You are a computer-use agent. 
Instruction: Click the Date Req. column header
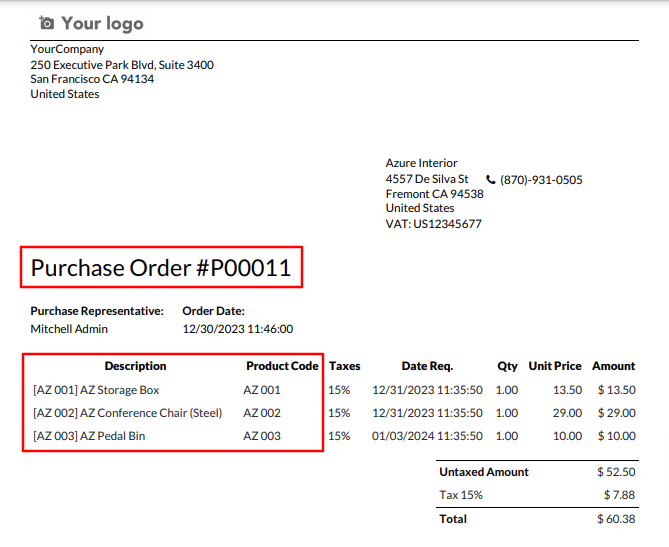[427, 366]
